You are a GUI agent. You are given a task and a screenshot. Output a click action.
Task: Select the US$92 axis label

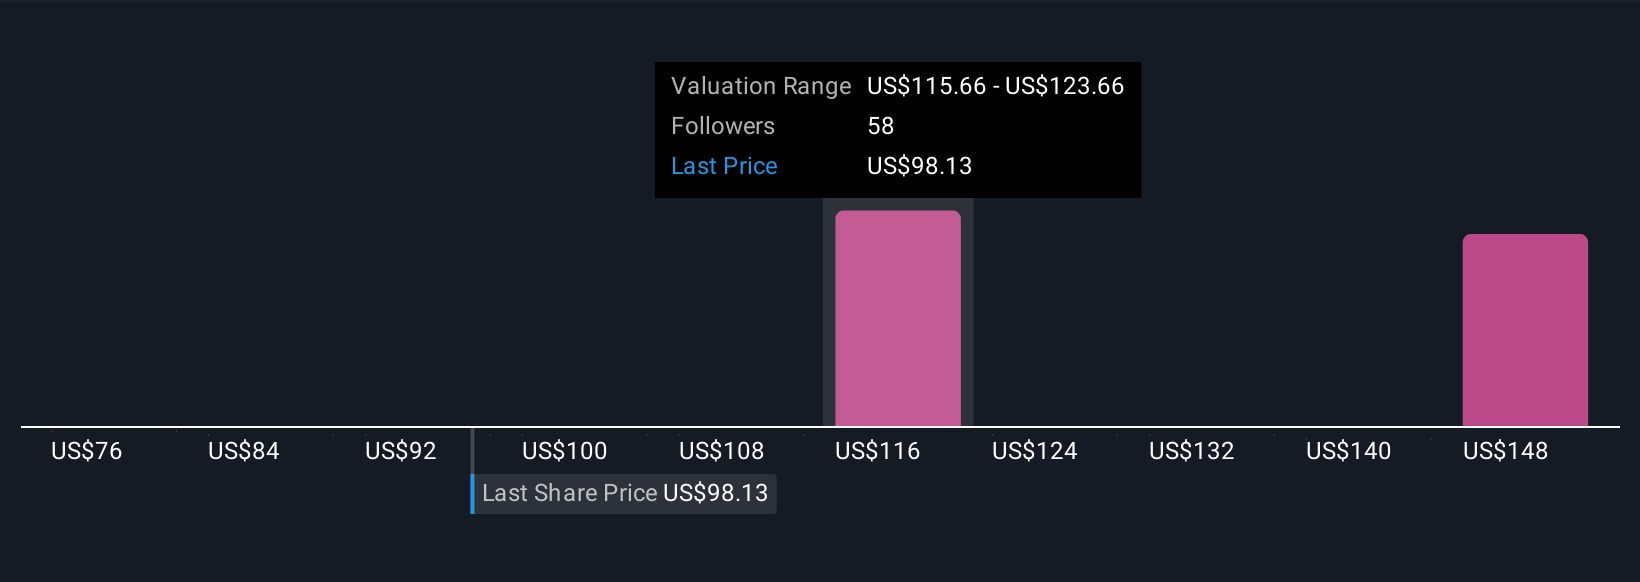(401, 451)
